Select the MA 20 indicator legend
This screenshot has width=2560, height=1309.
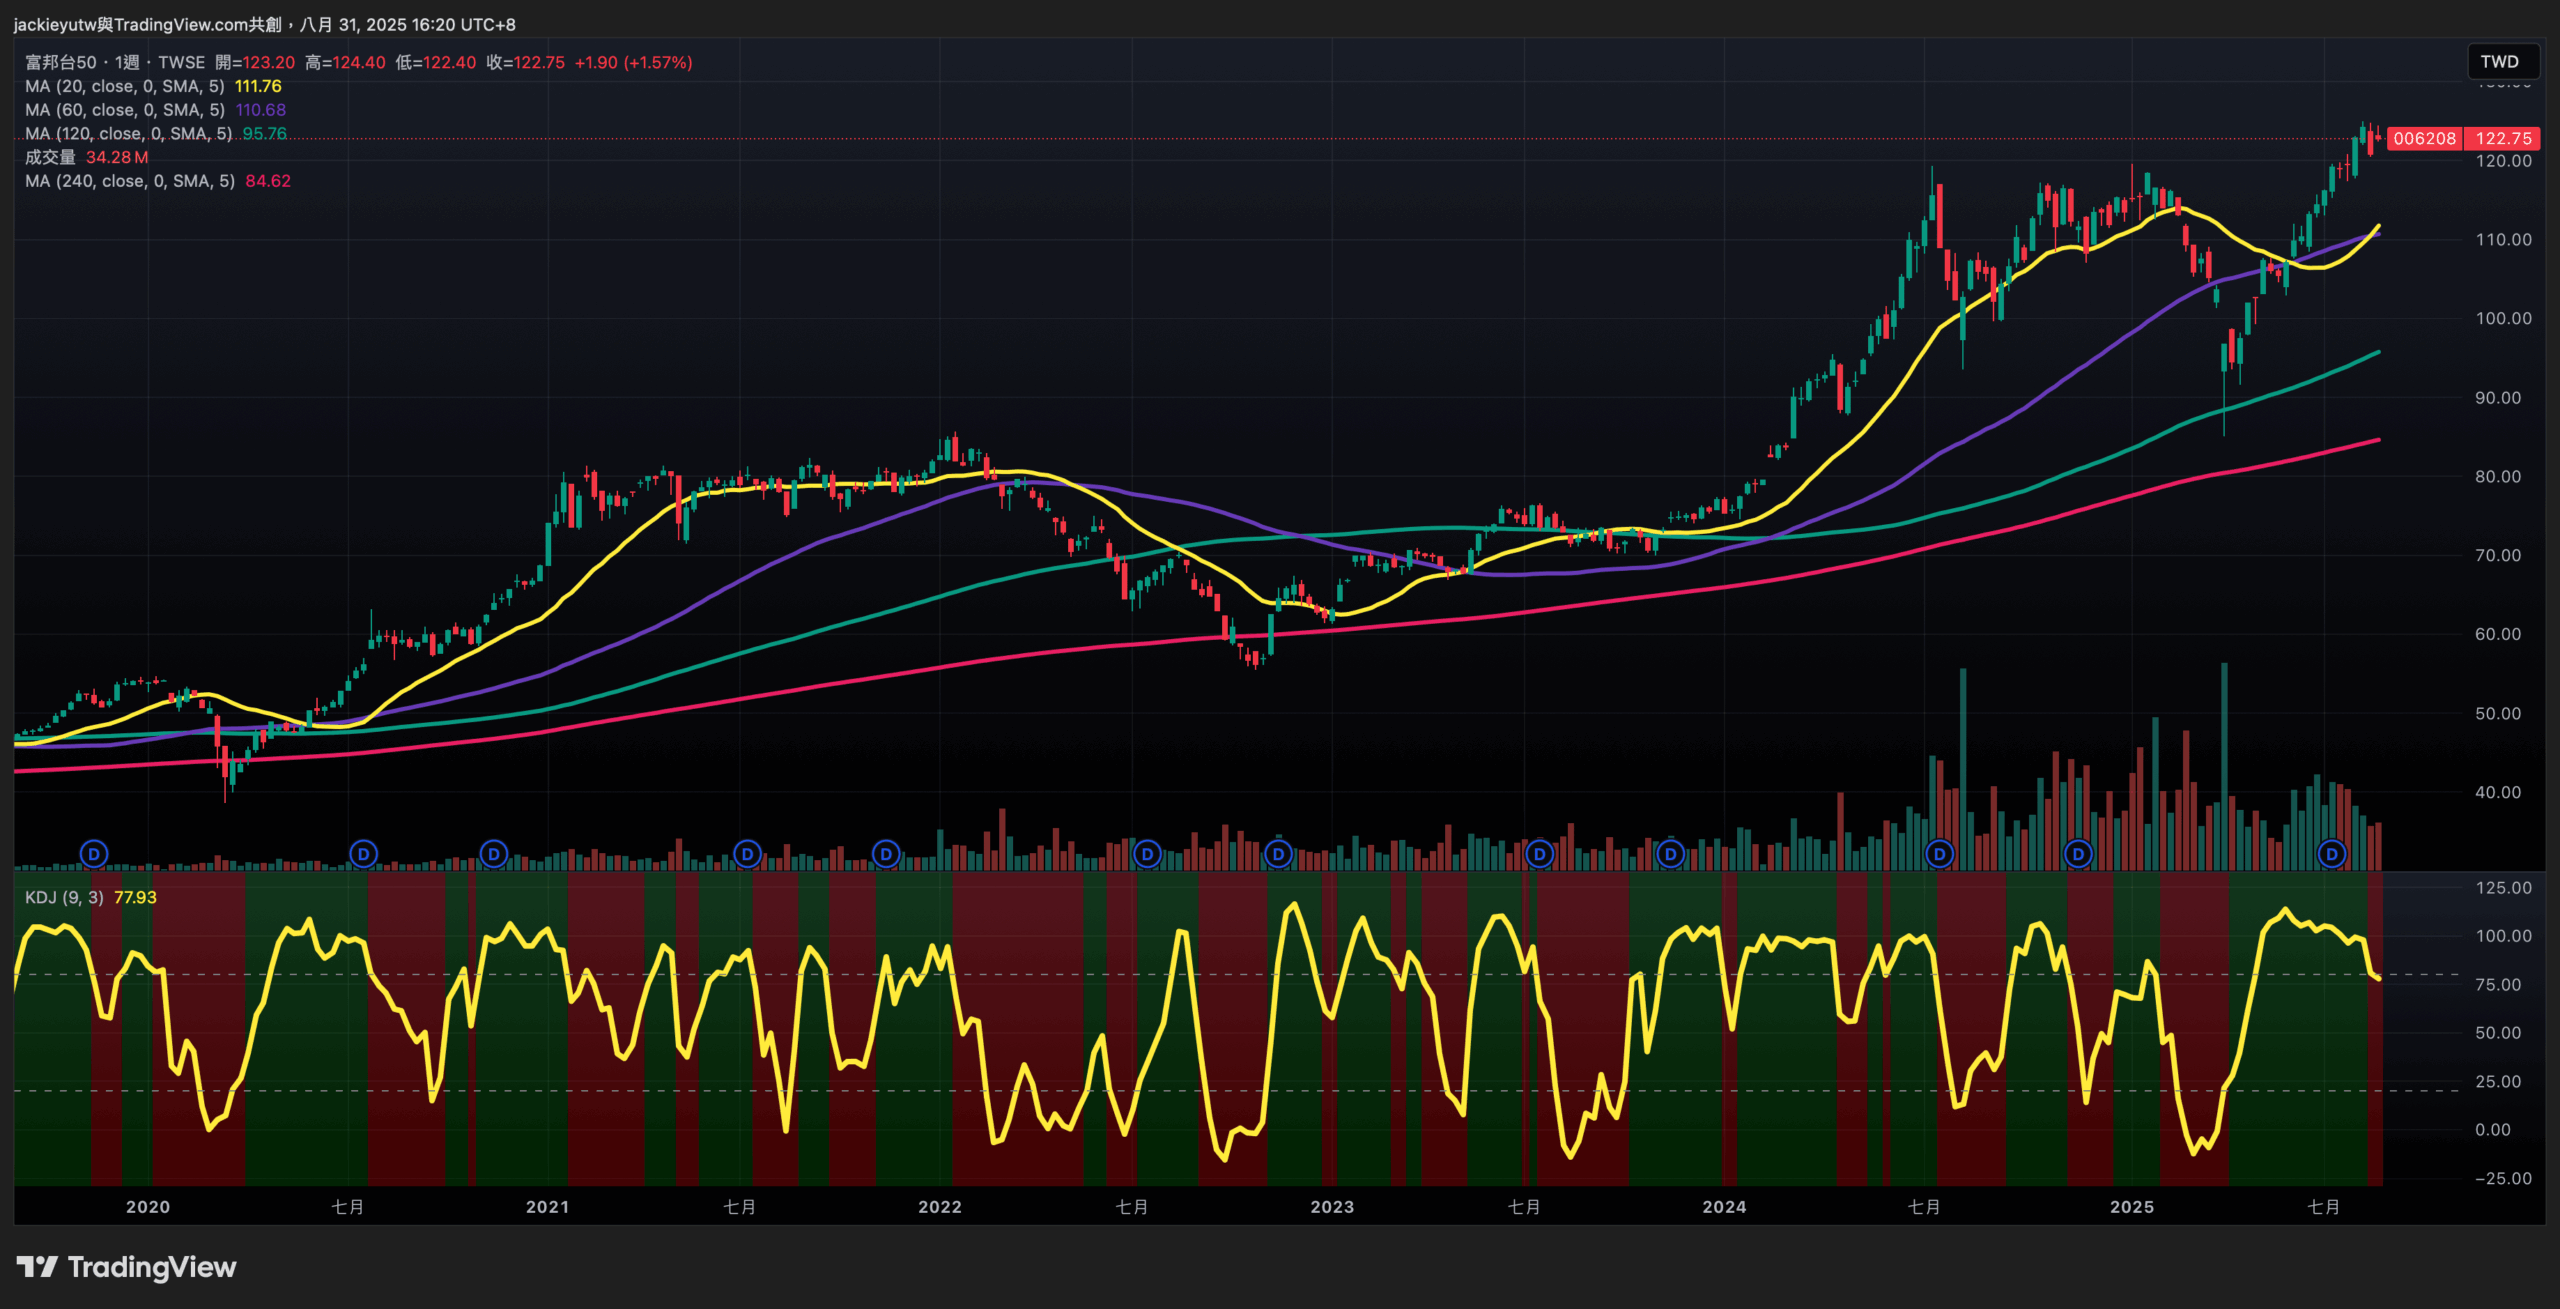click(125, 86)
